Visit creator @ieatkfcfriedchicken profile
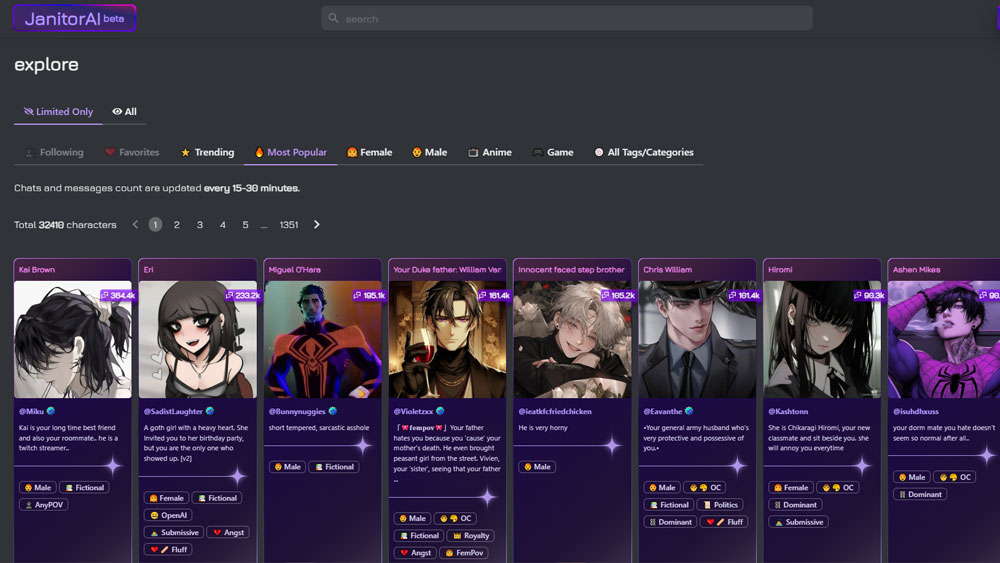 (555, 411)
